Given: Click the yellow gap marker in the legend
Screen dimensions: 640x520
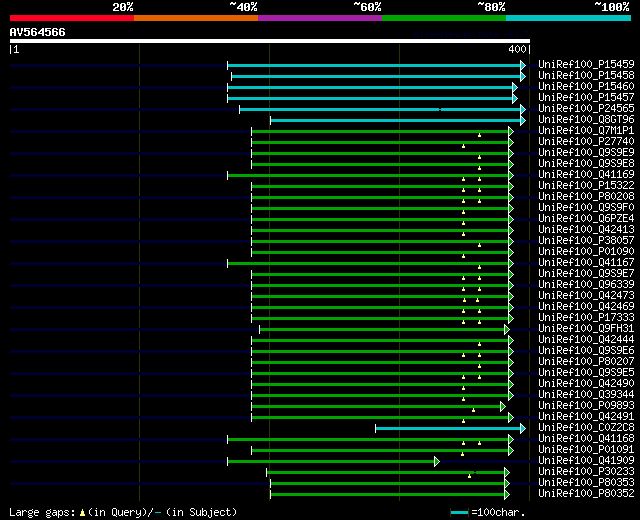Looking at the screenshot, I should point(82,512).
